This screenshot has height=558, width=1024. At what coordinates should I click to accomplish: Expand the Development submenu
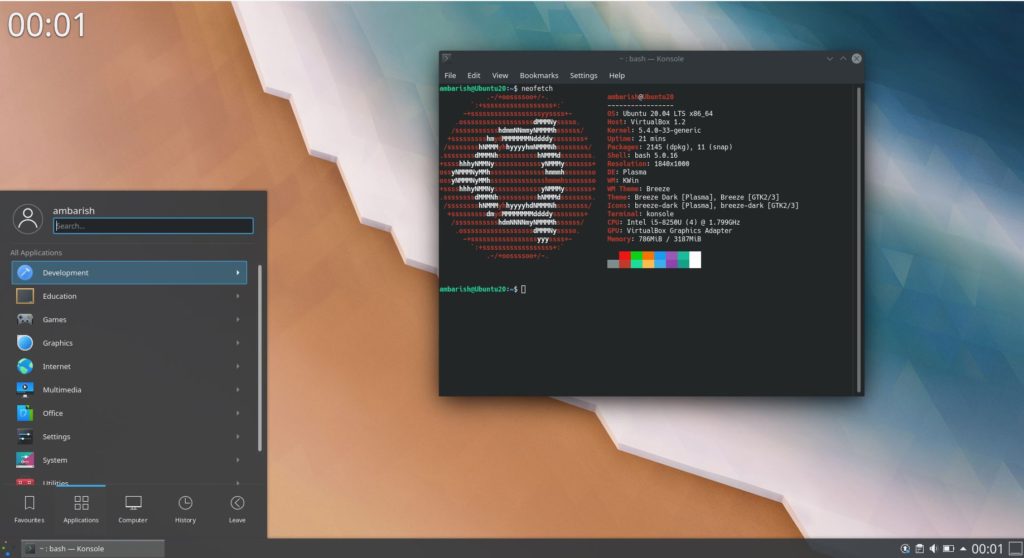coord(238,272)
